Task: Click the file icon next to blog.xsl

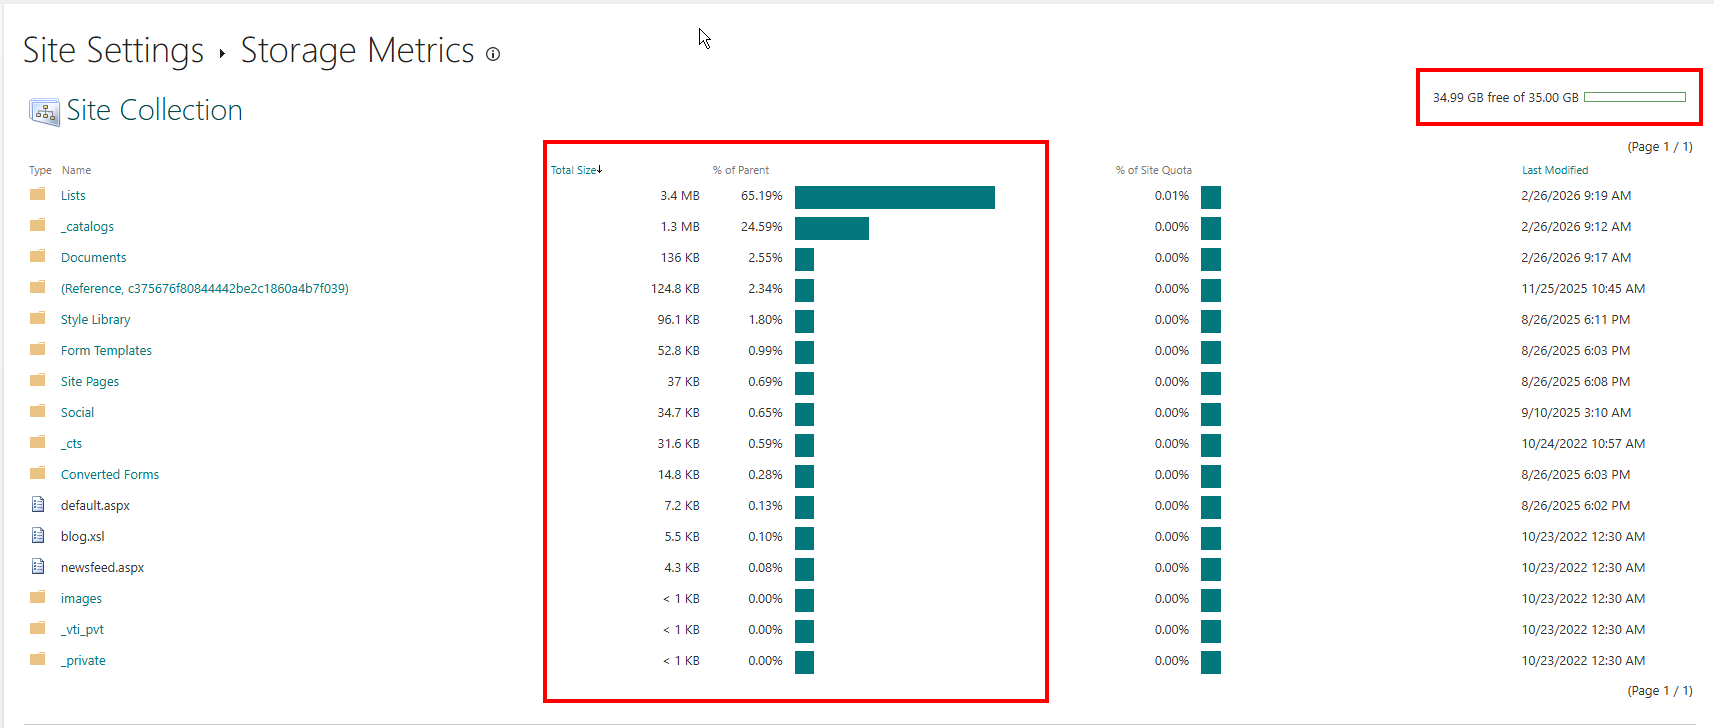Action: pos(38,535)
